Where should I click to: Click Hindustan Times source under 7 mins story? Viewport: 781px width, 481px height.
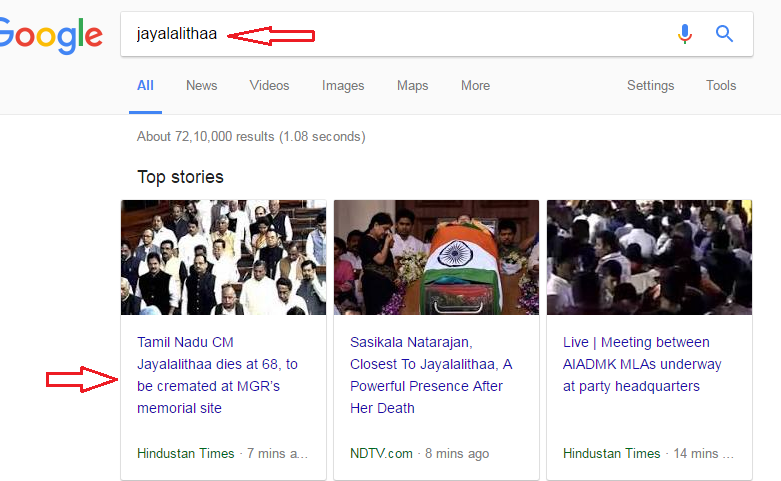(x=186, y=454)
